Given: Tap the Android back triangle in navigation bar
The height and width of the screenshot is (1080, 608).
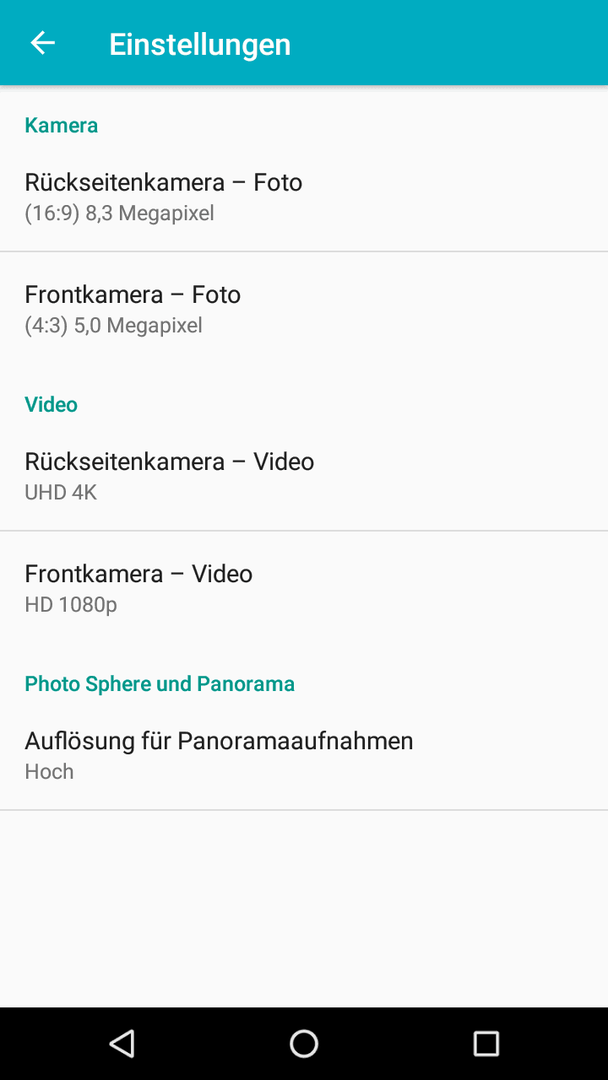Looking at the screenshot, I should 121,1043.
